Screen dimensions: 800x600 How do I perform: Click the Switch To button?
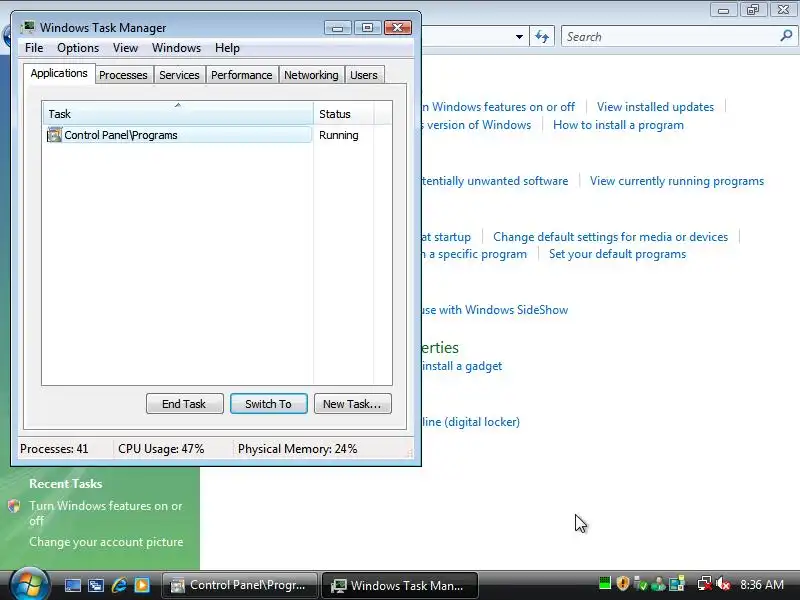(x=268, y=404)
